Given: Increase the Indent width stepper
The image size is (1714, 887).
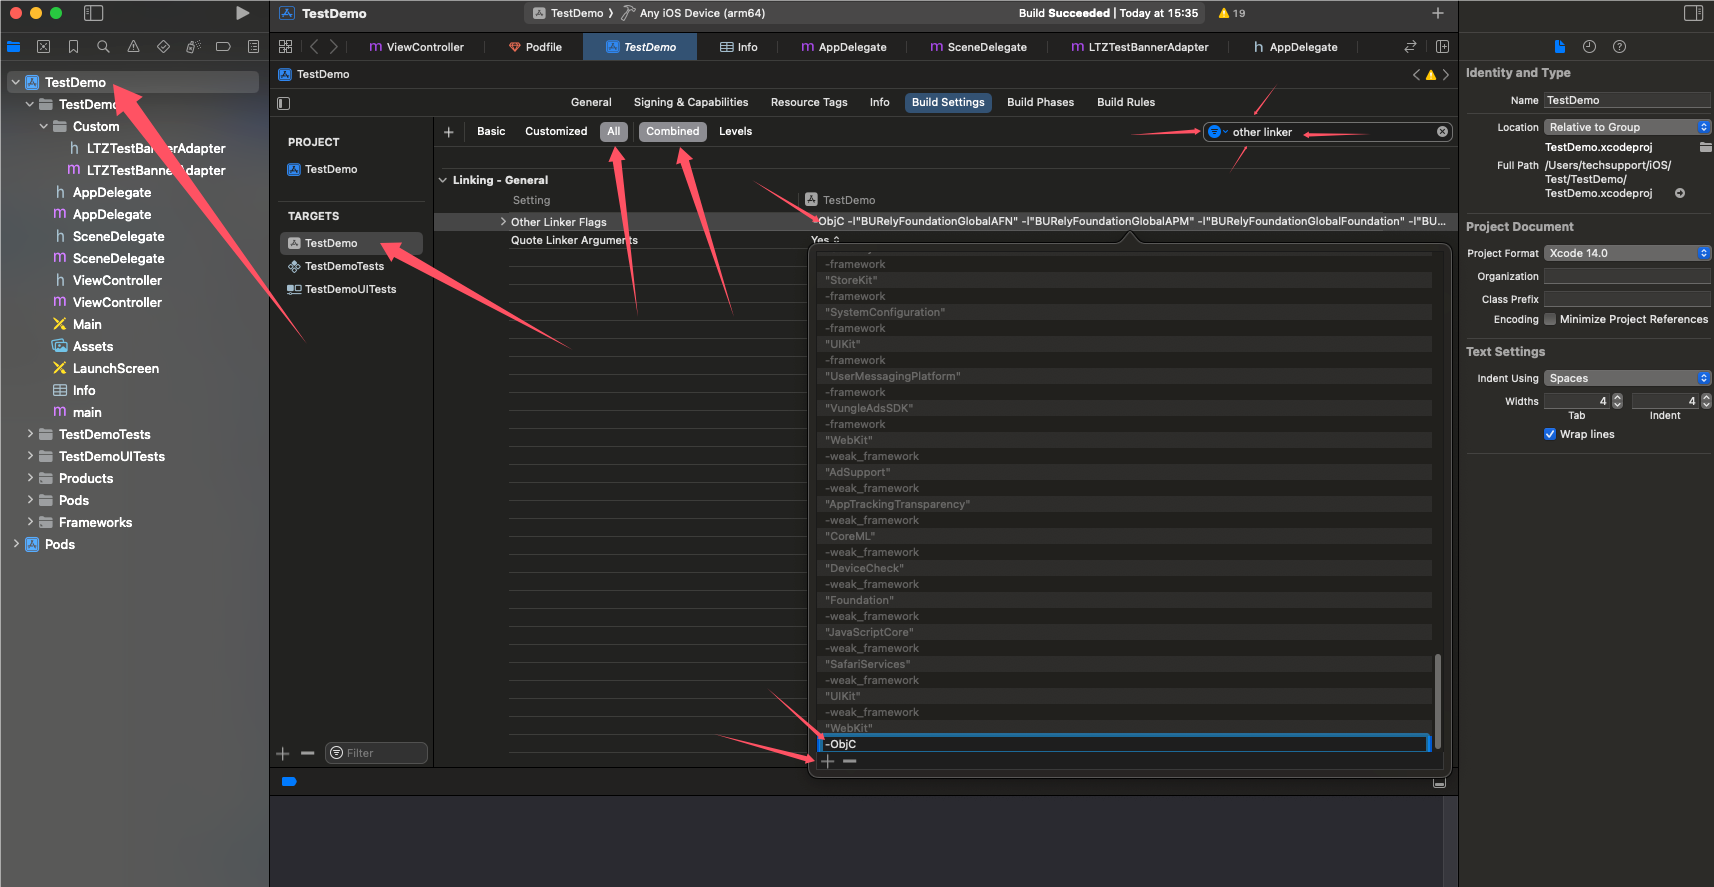Looking at the screenshot, I should [1706, 398].
